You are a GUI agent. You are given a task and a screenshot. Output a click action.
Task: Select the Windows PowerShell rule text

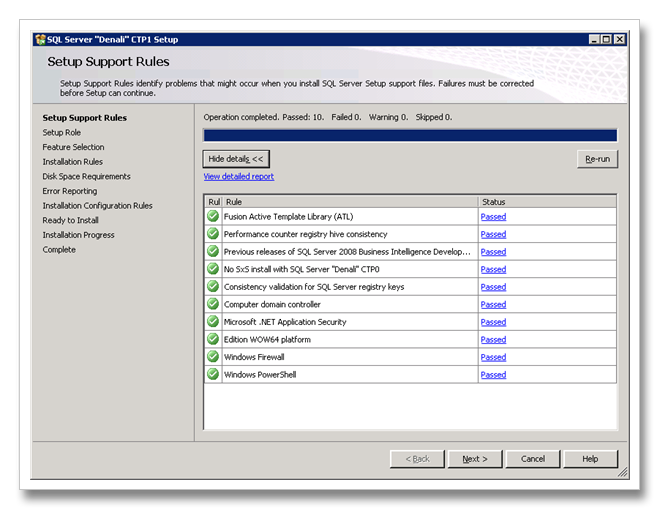pyautogui.click(x=260, y=375)
